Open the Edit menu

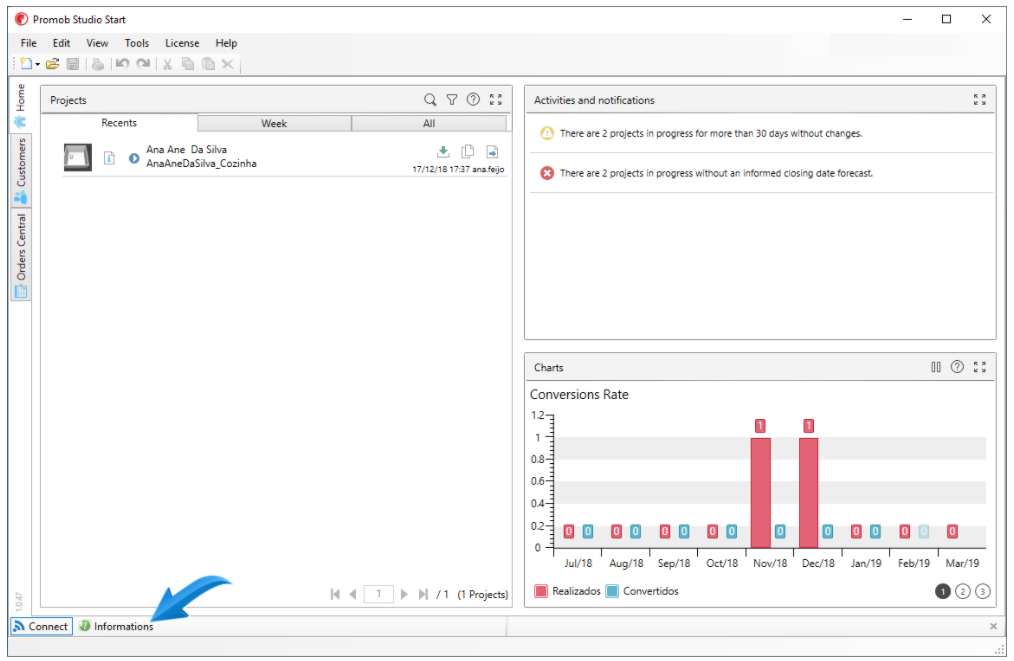point(61,43)
